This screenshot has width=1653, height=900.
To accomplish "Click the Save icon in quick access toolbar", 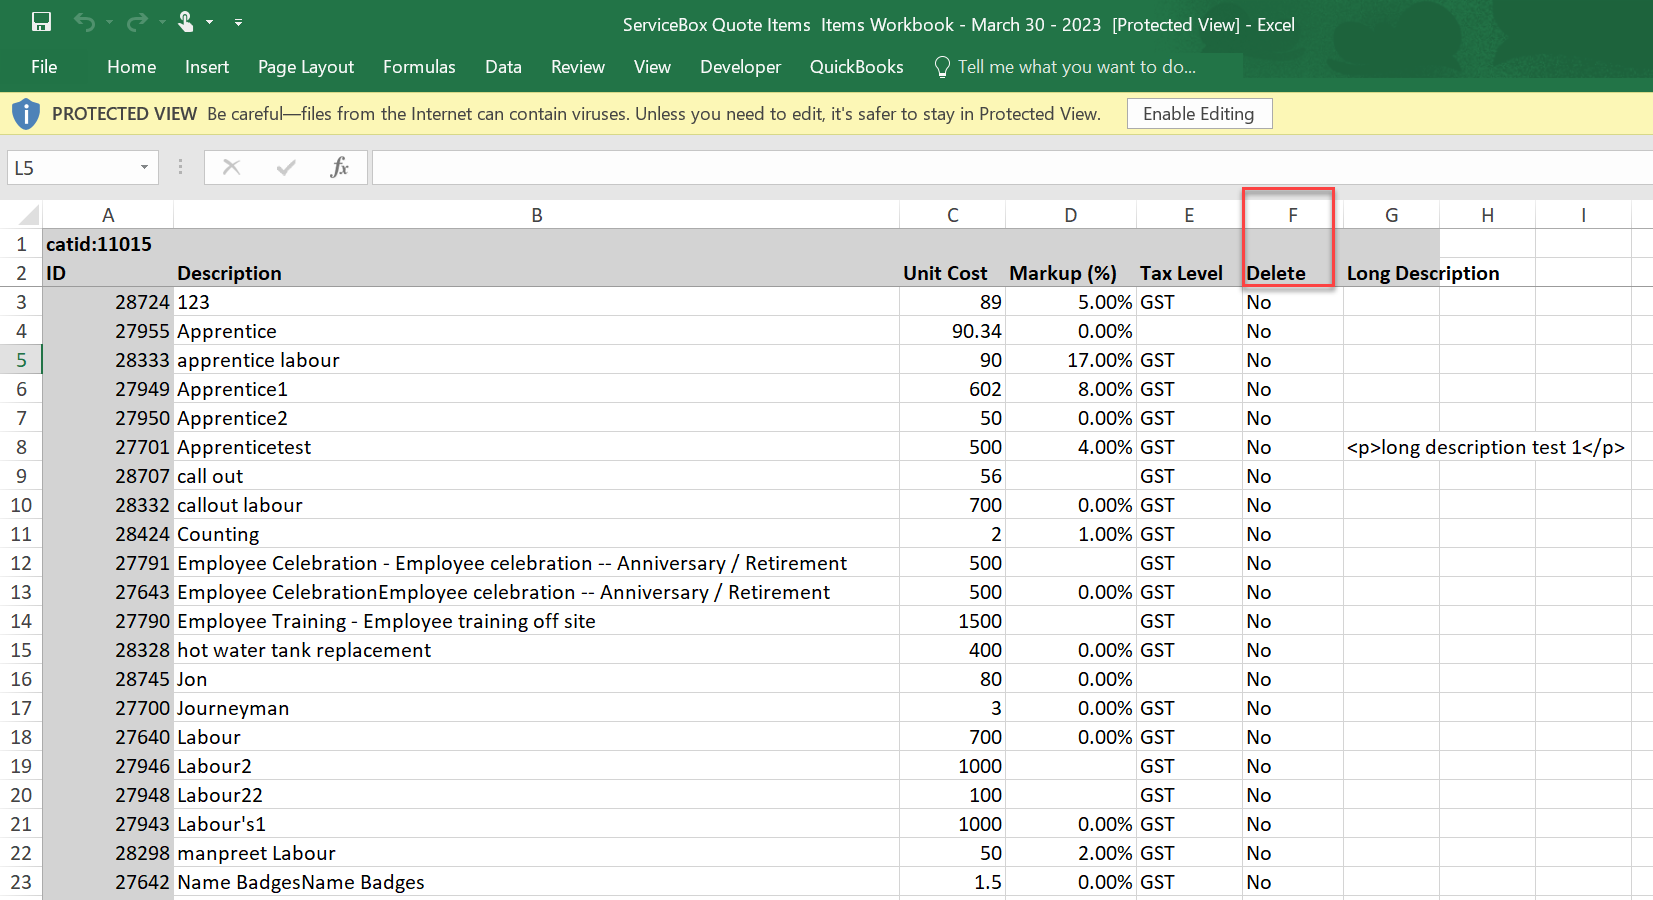I will coord(41,22).
